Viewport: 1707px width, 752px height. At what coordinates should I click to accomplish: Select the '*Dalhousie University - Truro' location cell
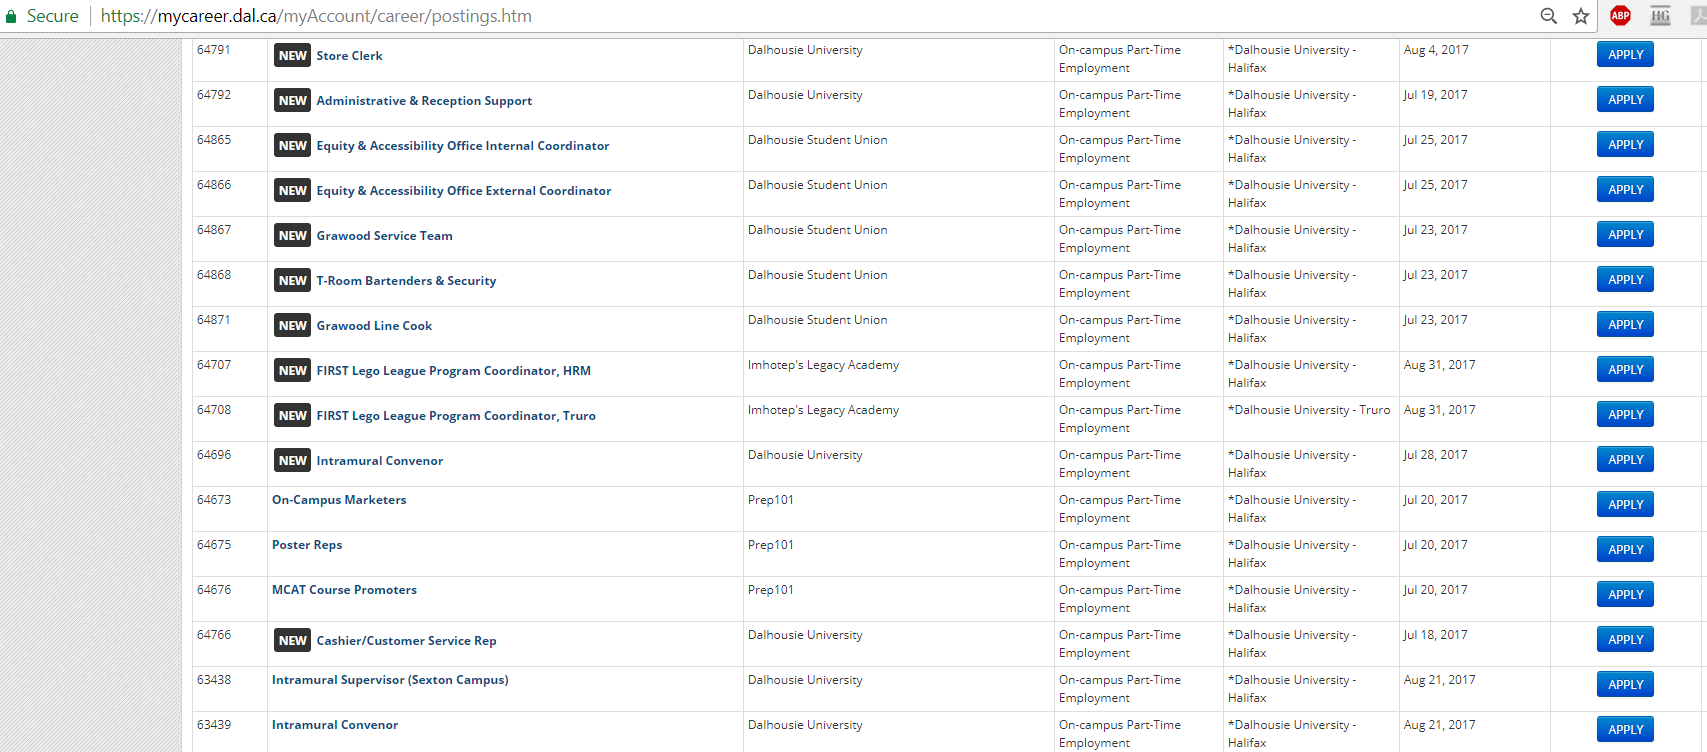[1309, 410]
